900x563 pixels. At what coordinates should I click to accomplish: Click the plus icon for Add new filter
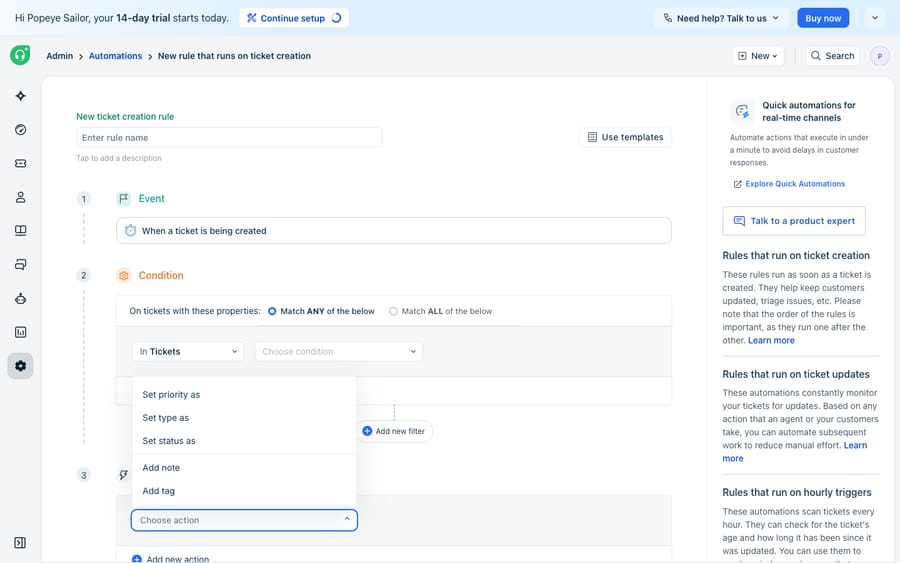coord(367,431)
